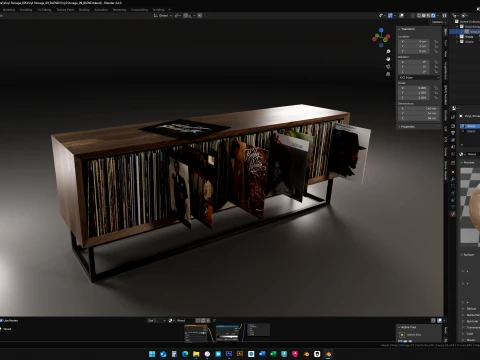Pause the viewport render preview
Screen dimensions: 480x360
pos(444,16)
